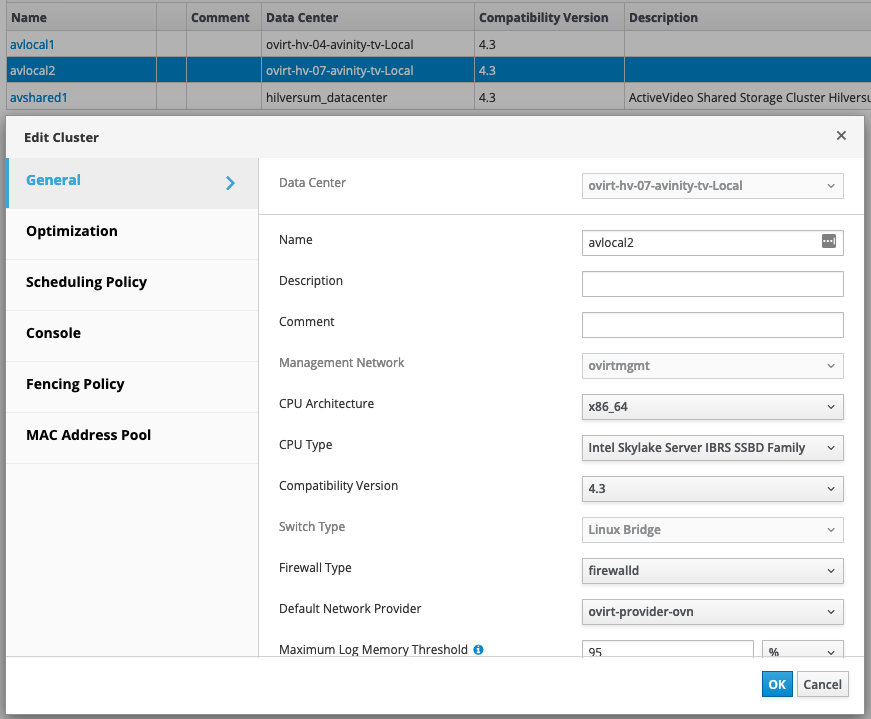The width and height of the screenshot is (871, 719).
Task: Open the percent unit dropdown
Action: pos(802,651)
